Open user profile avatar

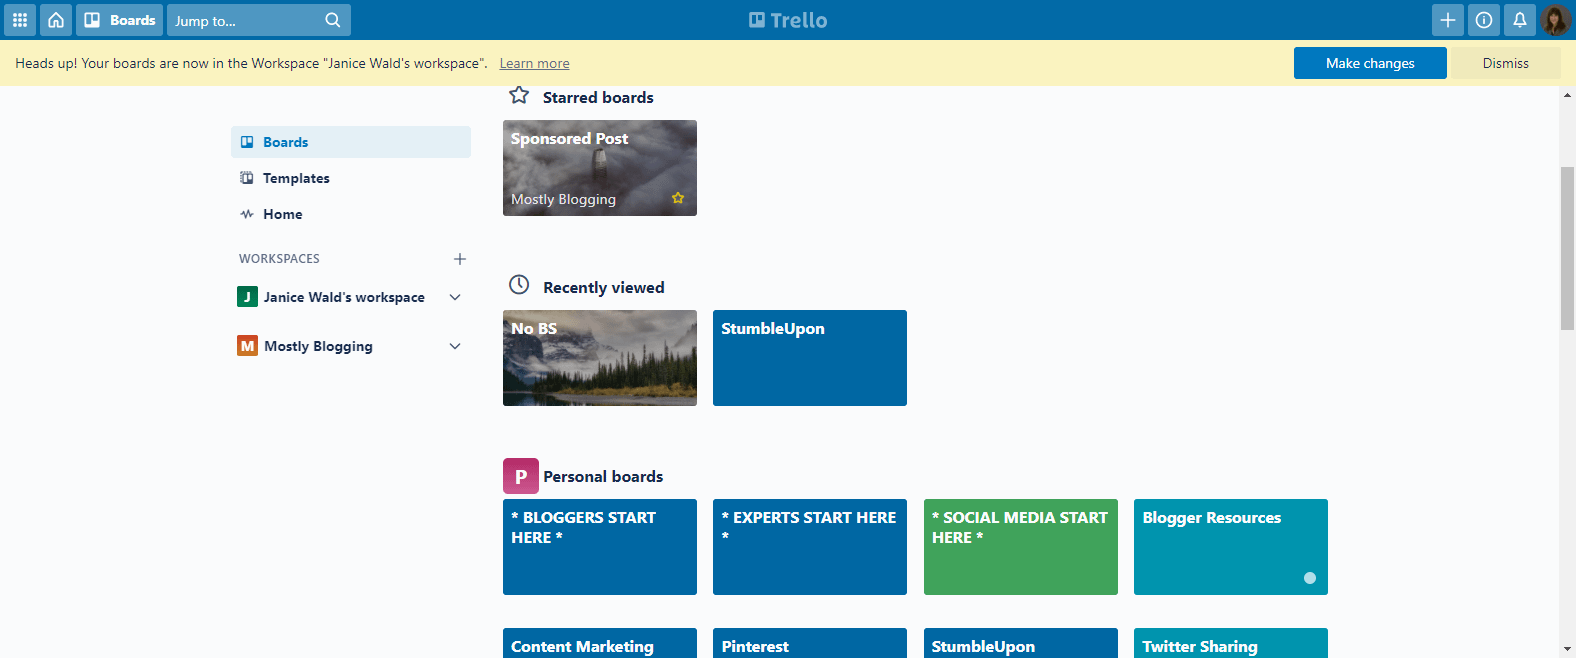[1556, 20]
